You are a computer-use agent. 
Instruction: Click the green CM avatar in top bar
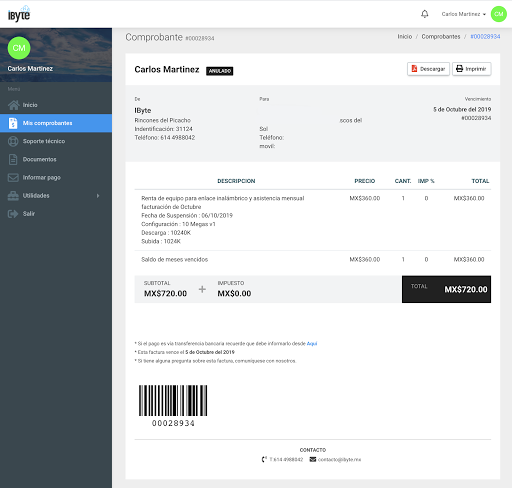(499, 14)
